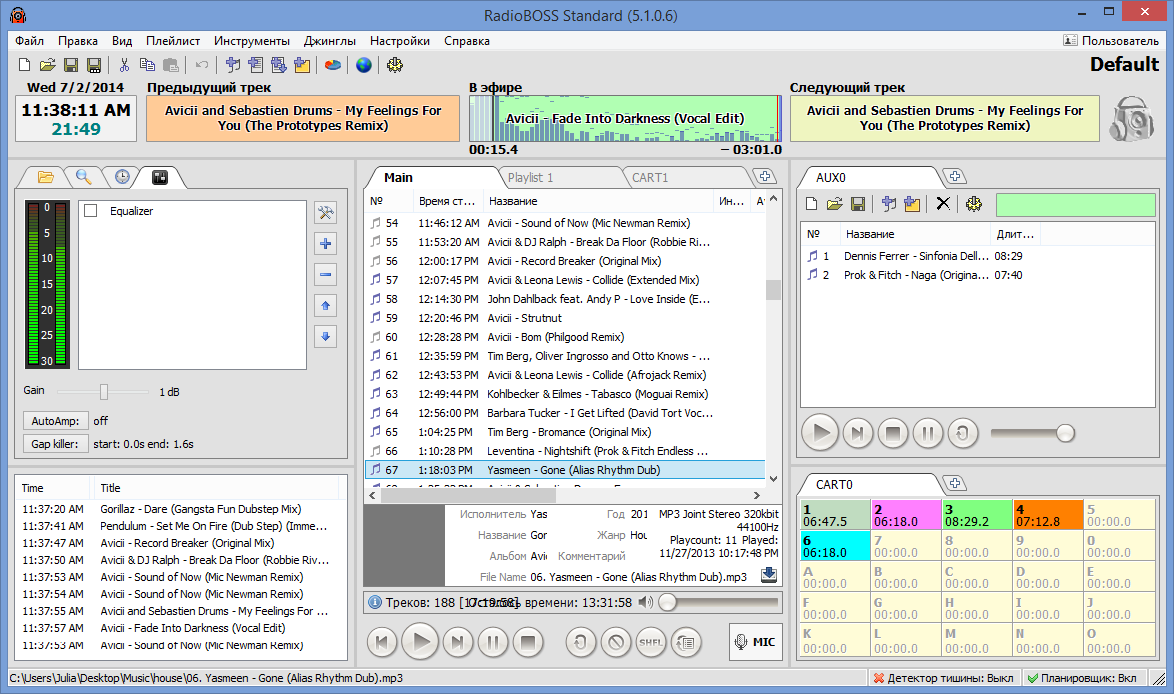Toggle the SHFL shuffle button
The image size is (1174, 694).
coord(651,642)
